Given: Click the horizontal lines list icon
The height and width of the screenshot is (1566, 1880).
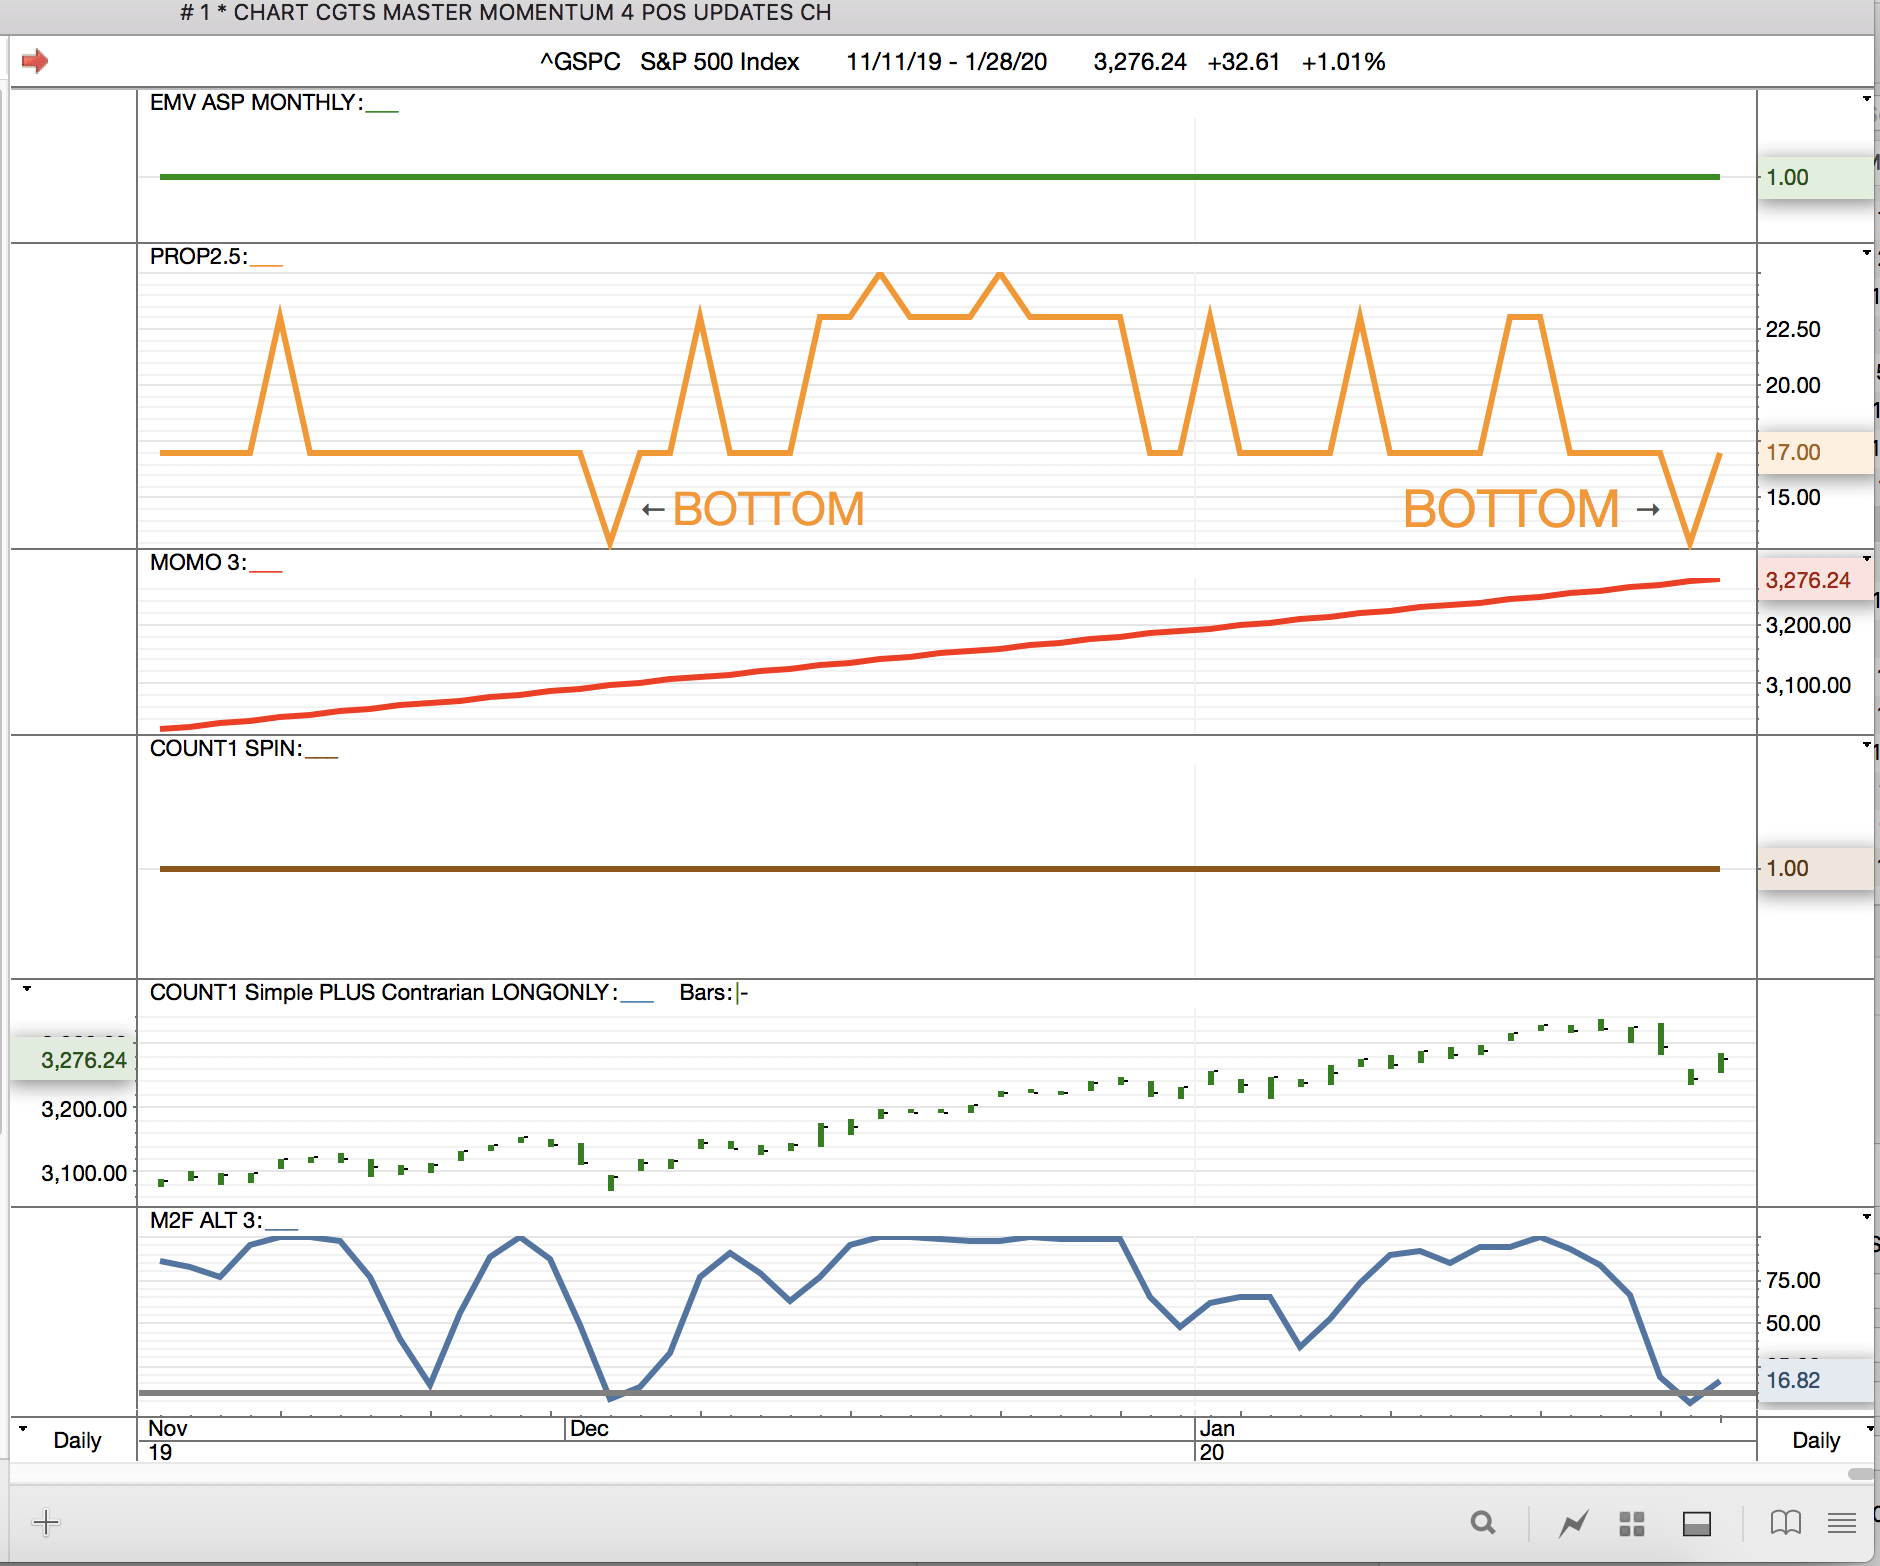Looking at the screenshot, I should click(1841, 1523).
